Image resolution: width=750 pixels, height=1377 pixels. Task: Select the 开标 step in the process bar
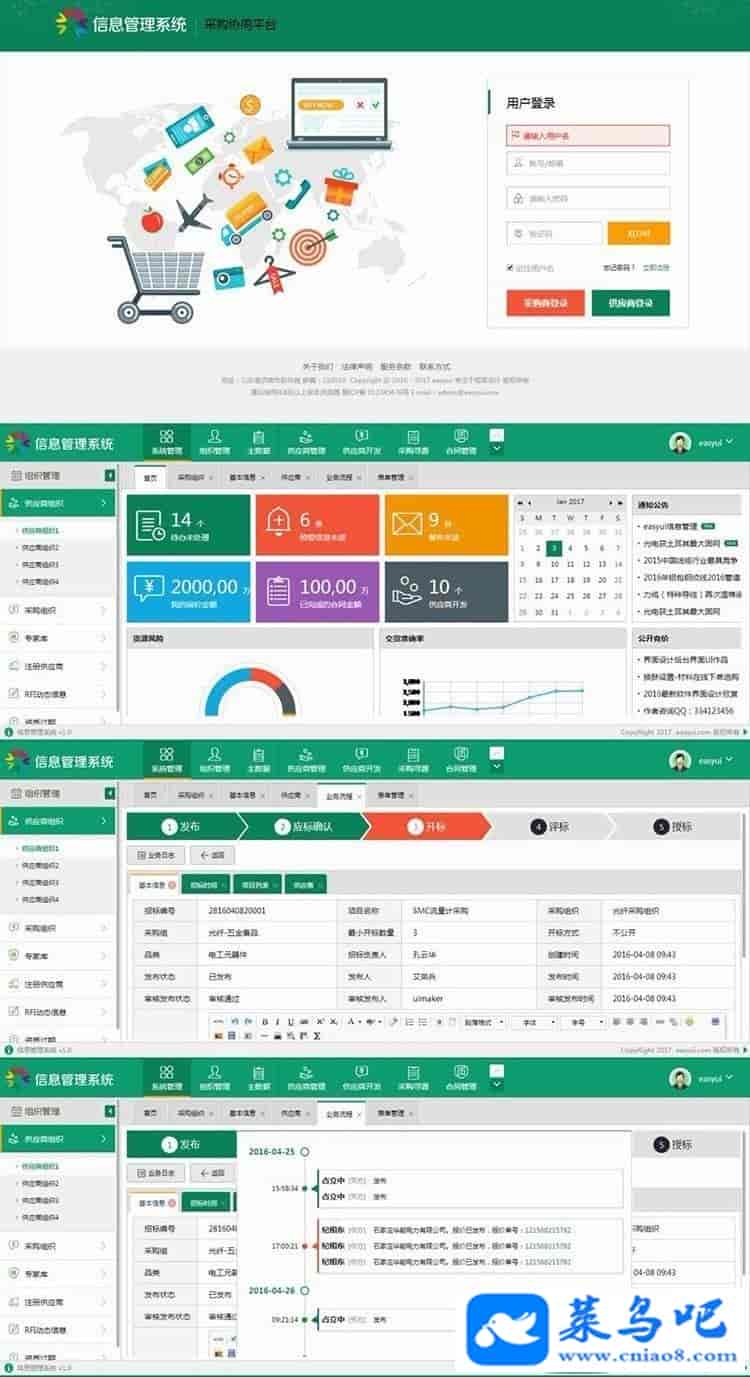(427, 827)
